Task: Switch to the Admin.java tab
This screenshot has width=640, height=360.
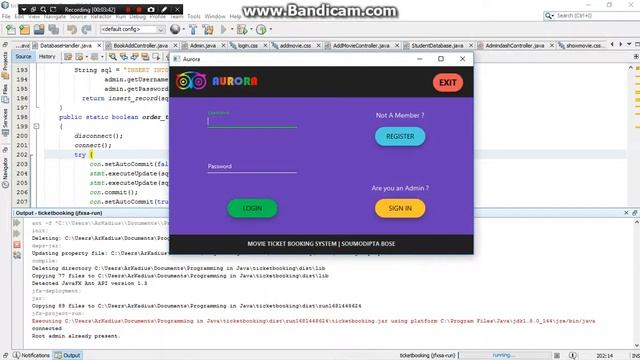Action: pos(203,45)
